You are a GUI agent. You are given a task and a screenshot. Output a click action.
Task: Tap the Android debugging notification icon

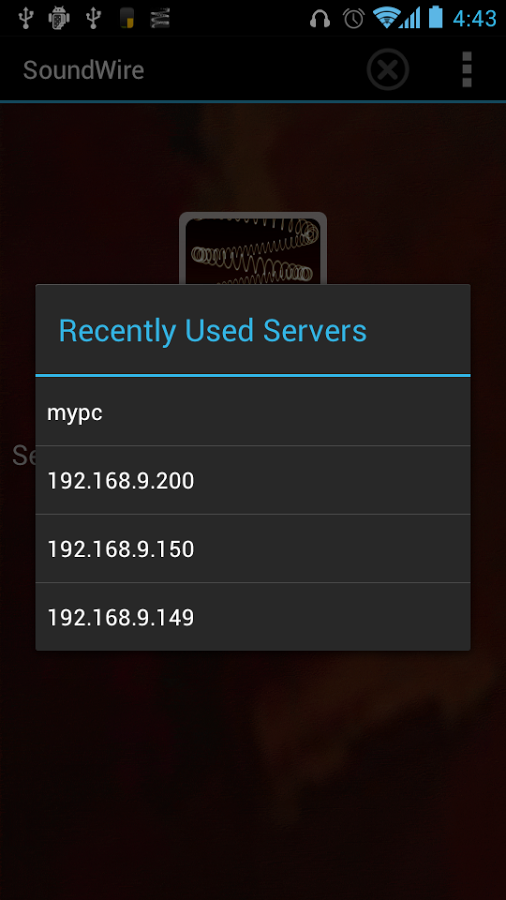pos(59,18)
